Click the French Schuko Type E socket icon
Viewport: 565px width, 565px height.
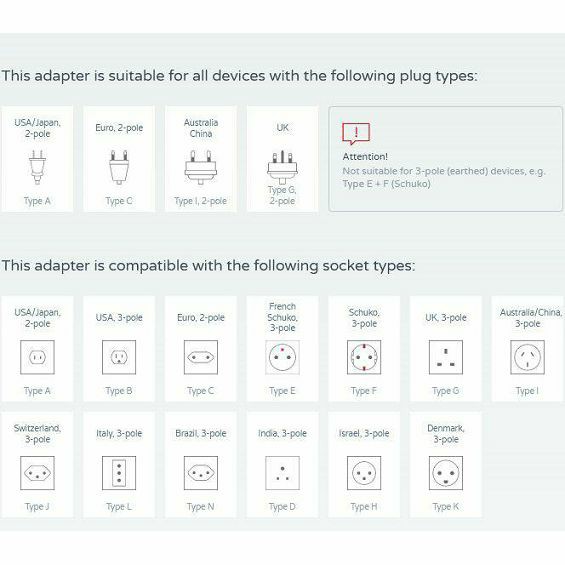(282, 357)
